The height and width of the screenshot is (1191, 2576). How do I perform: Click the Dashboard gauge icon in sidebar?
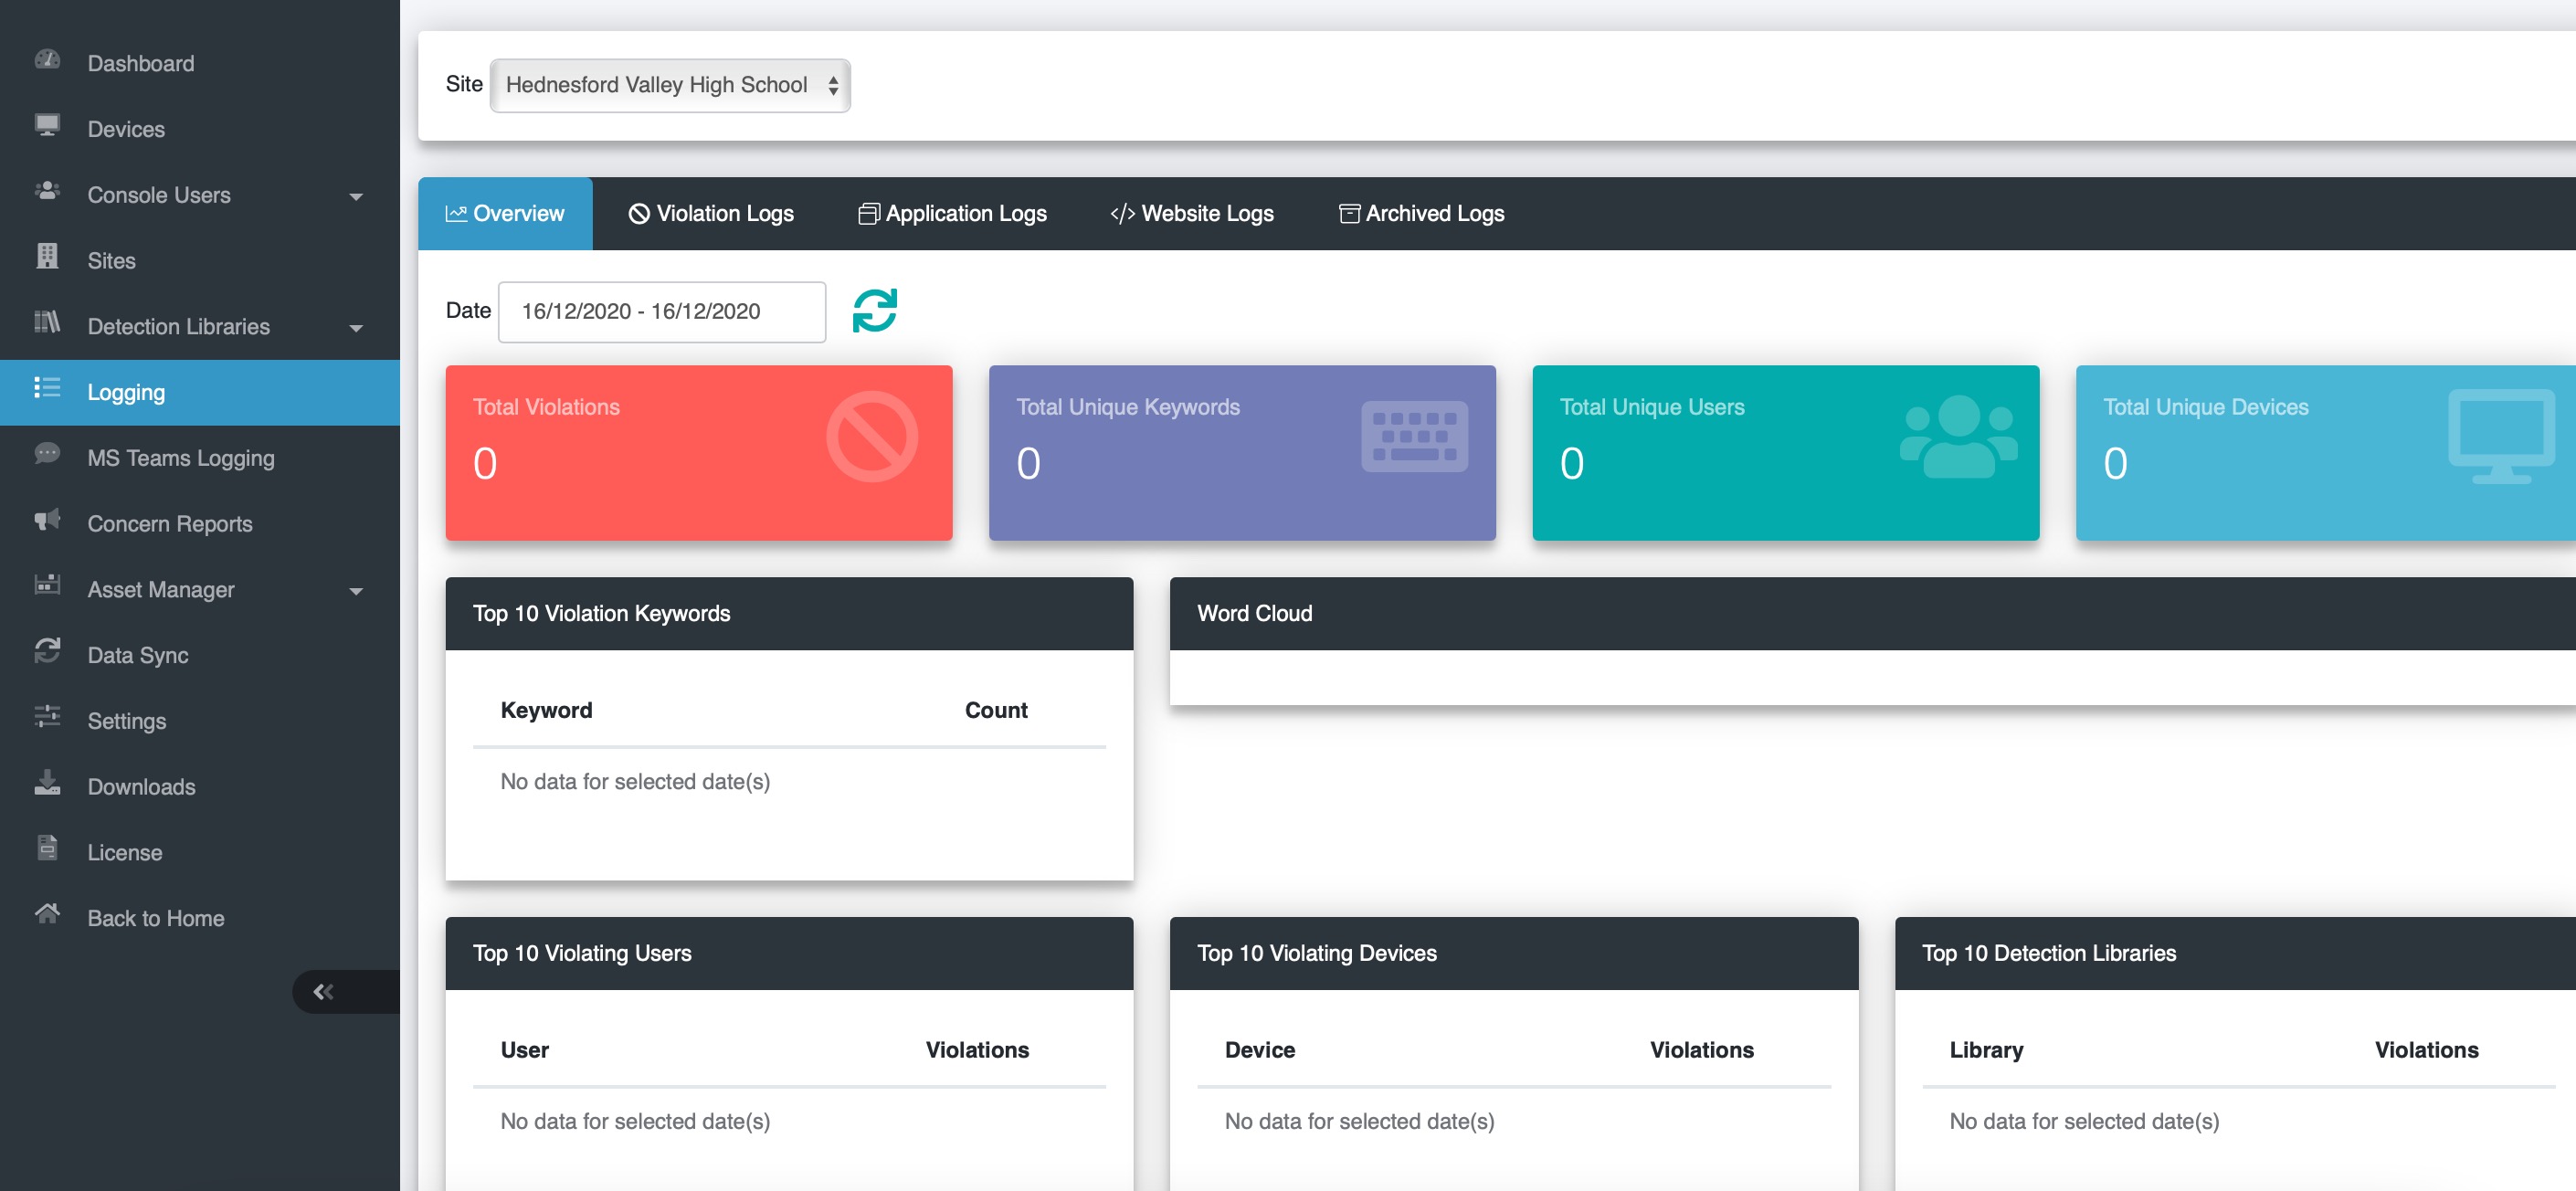[x=47, y=60]
